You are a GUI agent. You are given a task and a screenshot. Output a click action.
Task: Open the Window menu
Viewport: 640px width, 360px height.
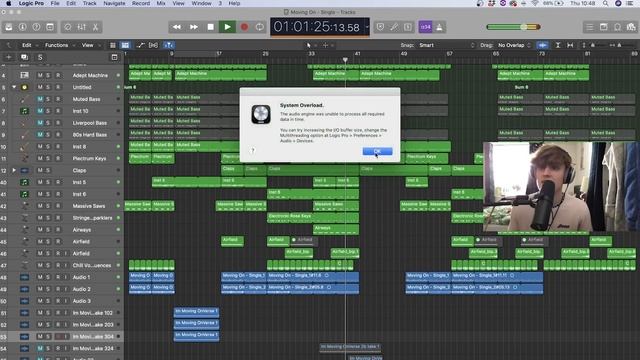click(201, 3)
